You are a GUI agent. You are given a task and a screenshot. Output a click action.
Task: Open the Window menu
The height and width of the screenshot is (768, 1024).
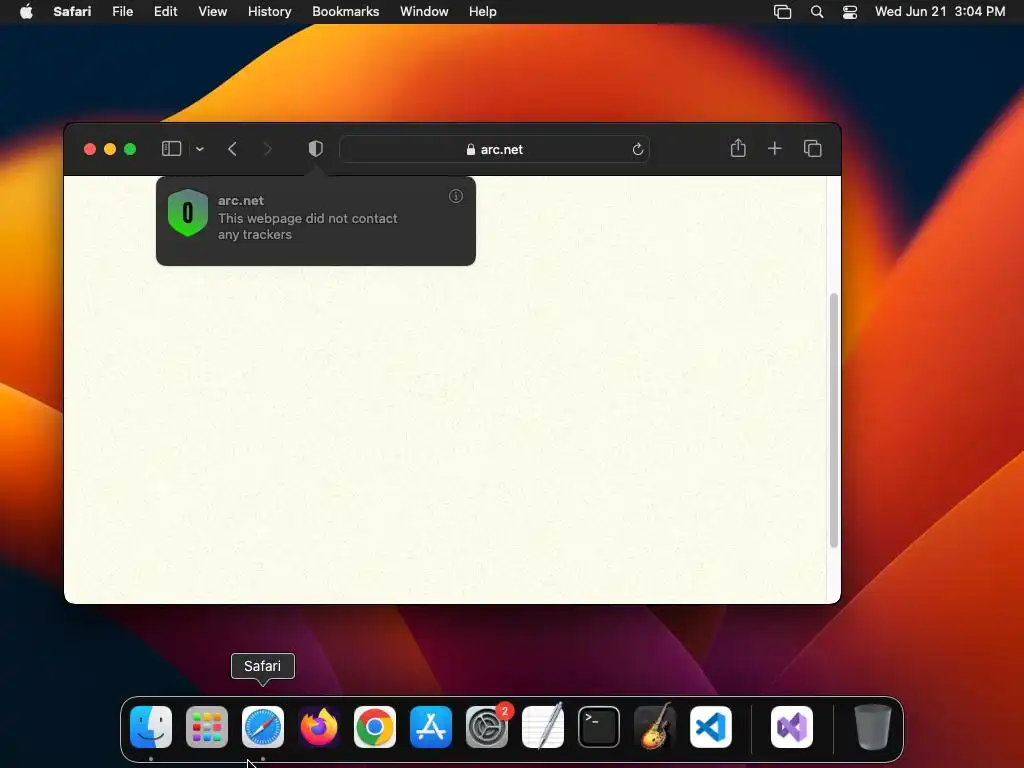tap(424, 12)
